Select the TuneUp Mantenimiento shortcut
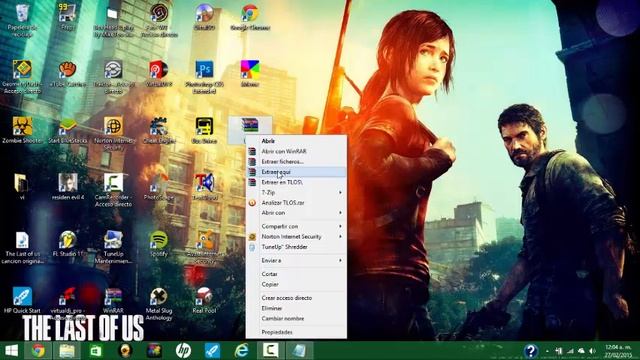The height and width of the screenshot is (360, 640). 113,247
